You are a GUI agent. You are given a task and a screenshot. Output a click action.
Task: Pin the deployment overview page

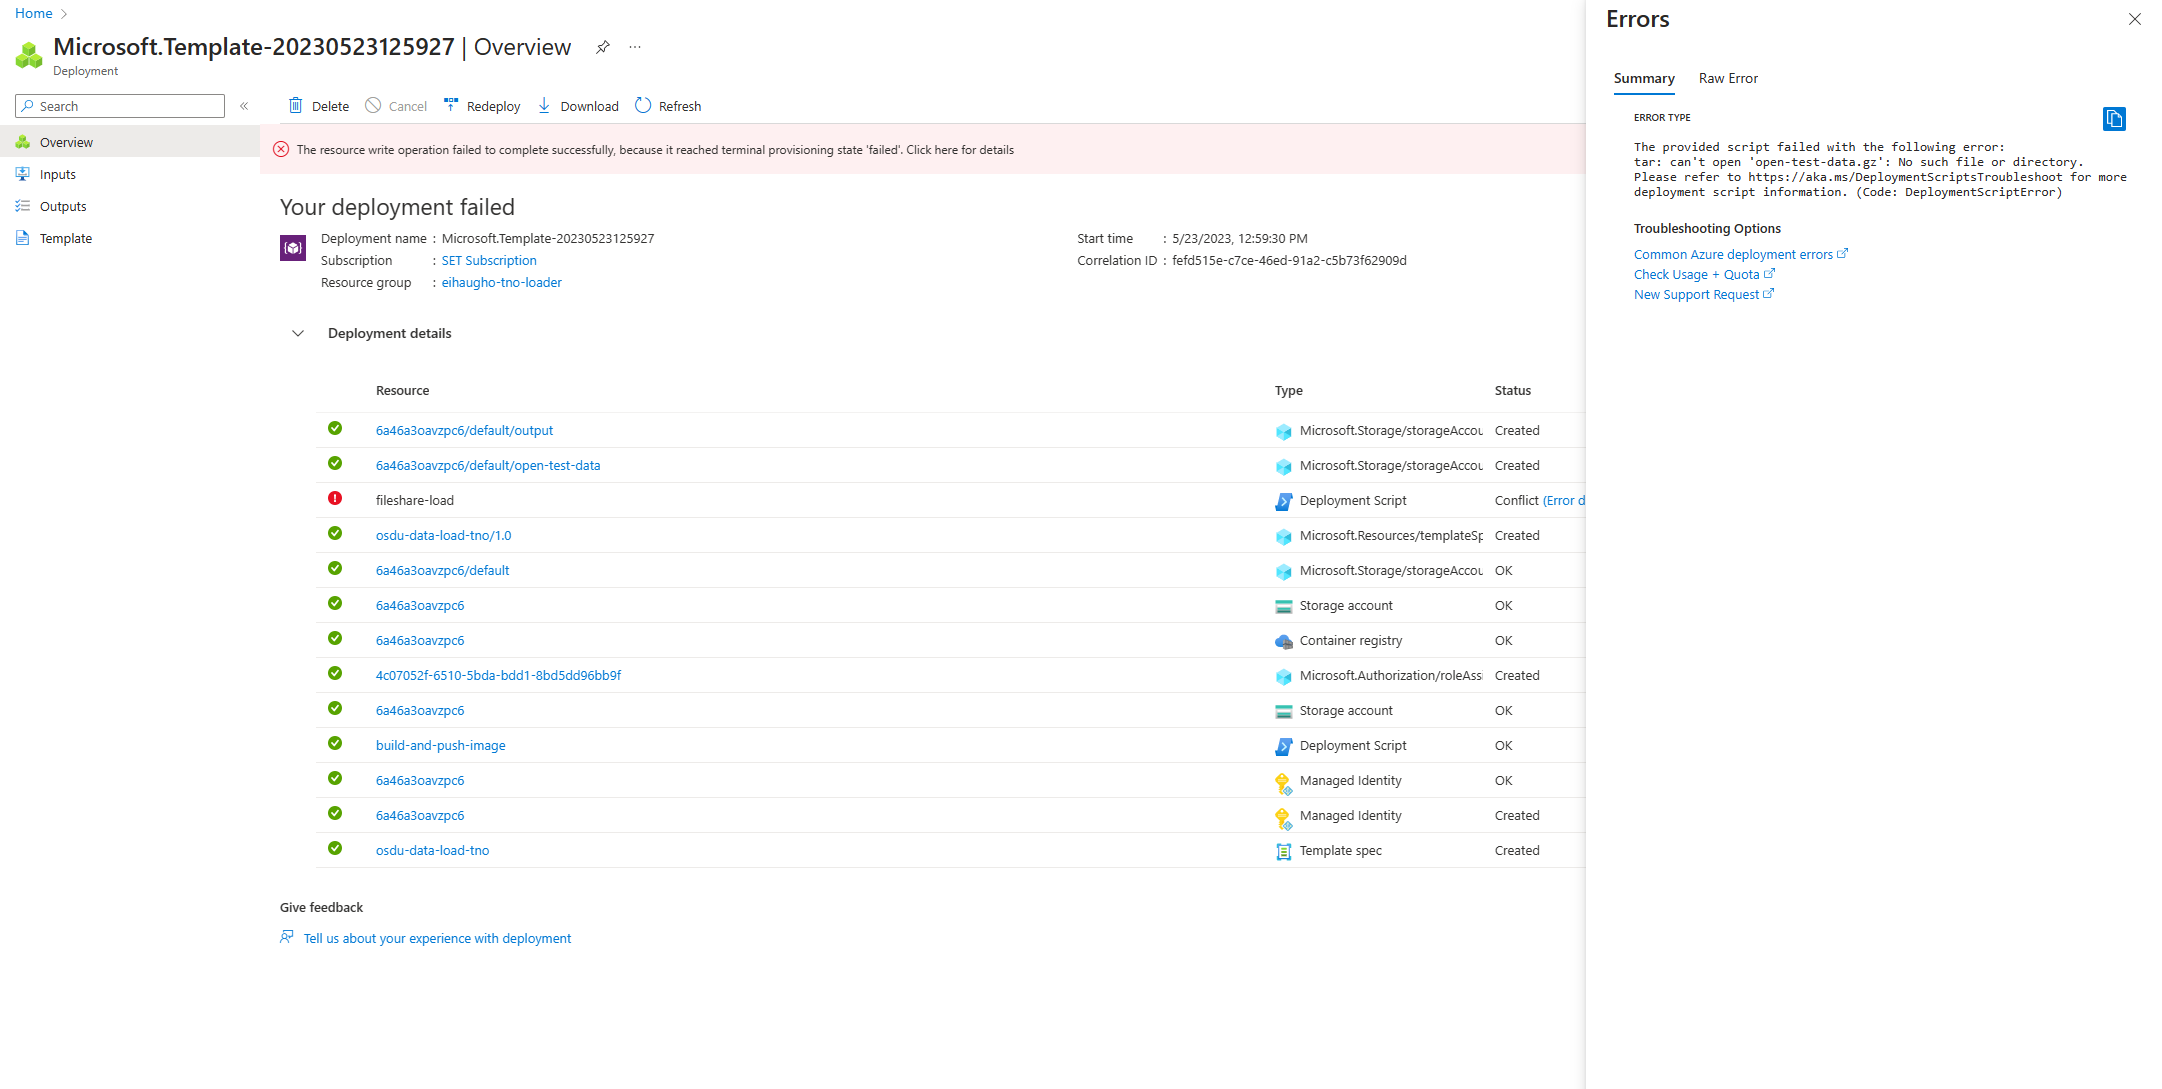coord(601,47)
